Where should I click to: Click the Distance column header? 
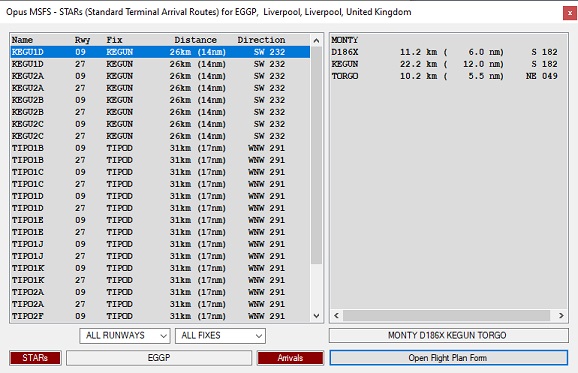click(196, 40)
